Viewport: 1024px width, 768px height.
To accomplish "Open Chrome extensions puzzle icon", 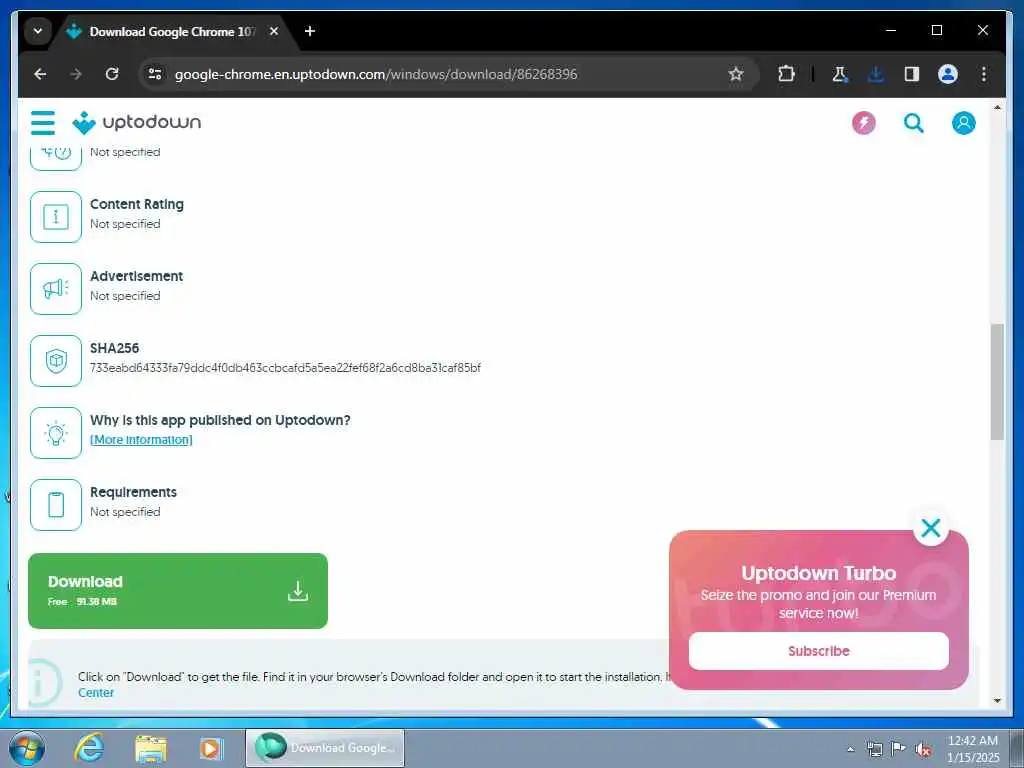I will point(786,74).
